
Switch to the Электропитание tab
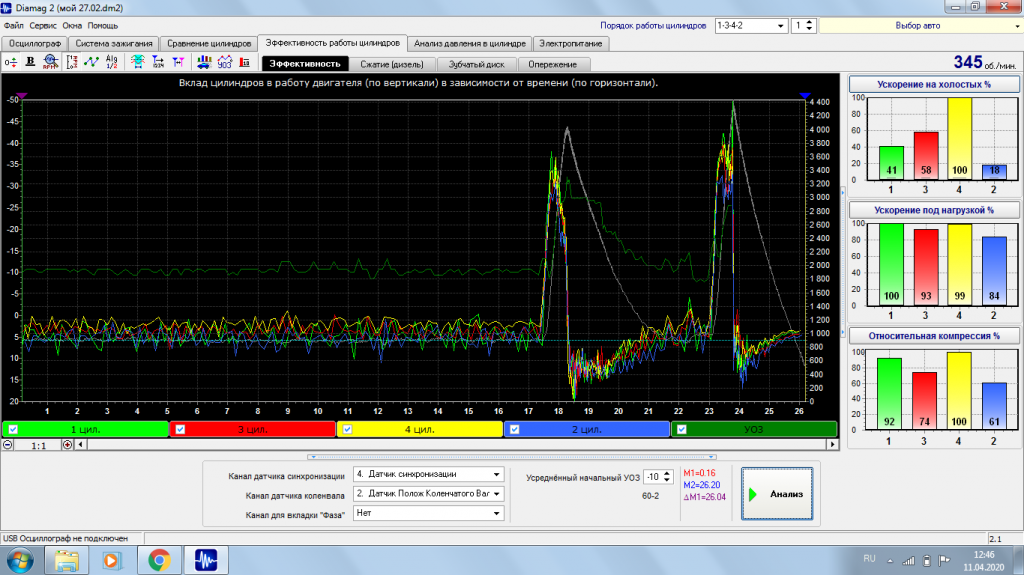571,44
